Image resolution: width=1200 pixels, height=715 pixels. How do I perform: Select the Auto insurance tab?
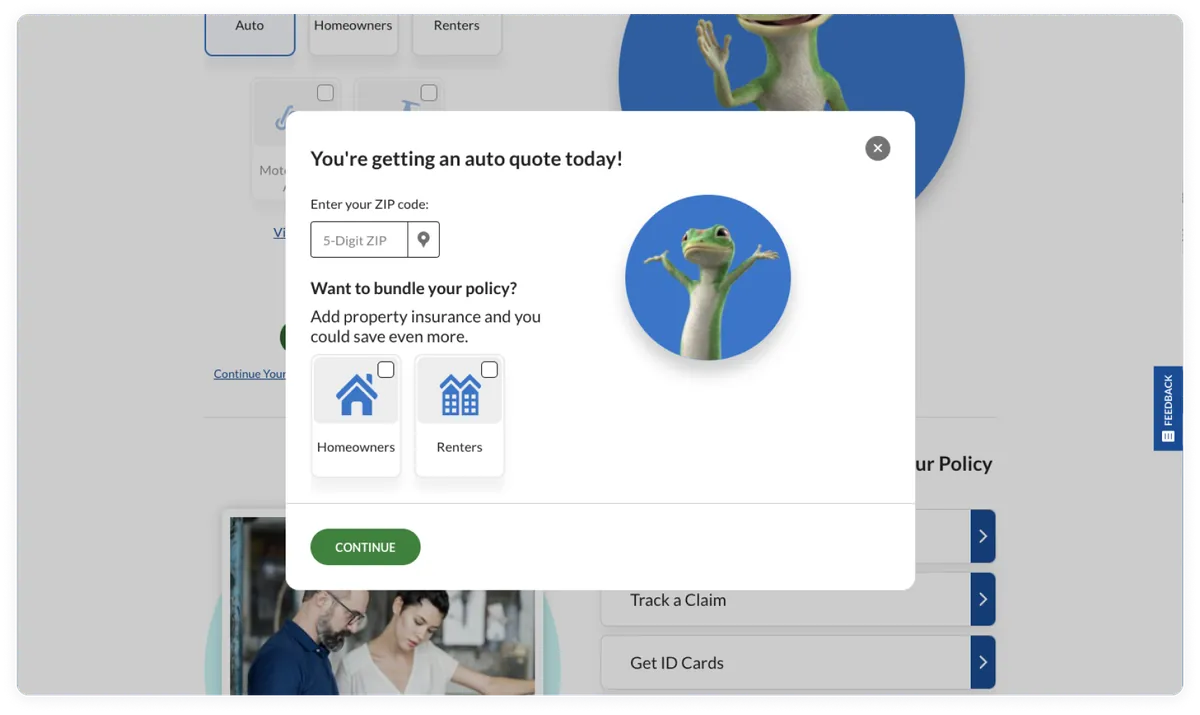click(x=250, y=26)
